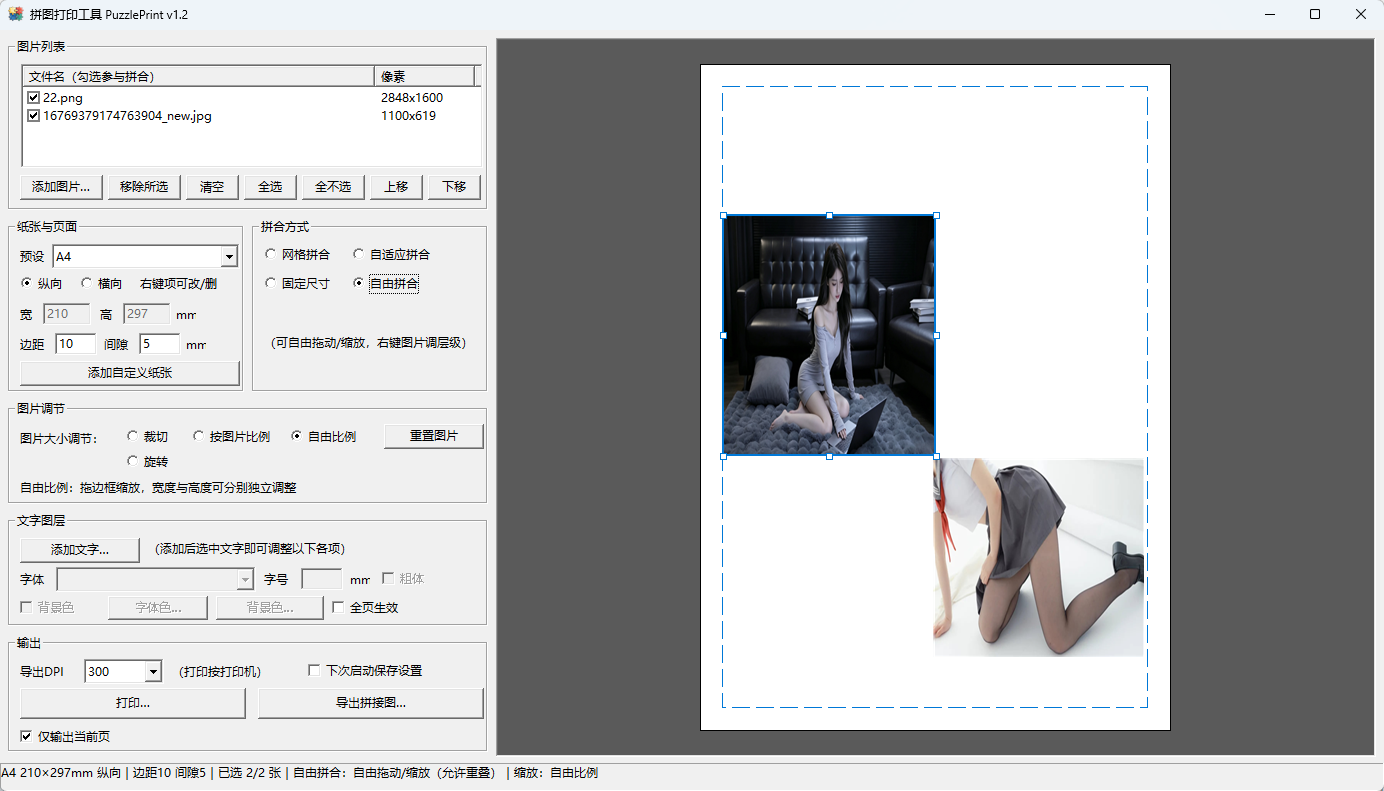
Task: Click 添加图片... button
Action: 61,187
